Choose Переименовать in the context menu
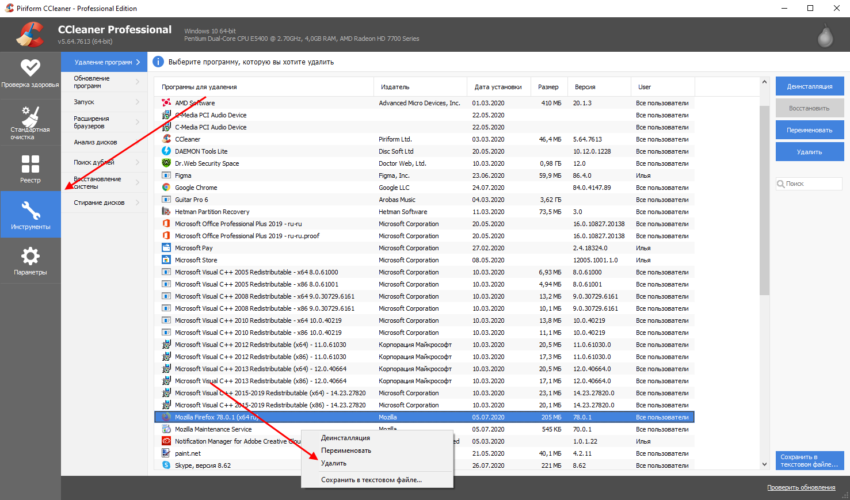 click(x=346, y=451)
